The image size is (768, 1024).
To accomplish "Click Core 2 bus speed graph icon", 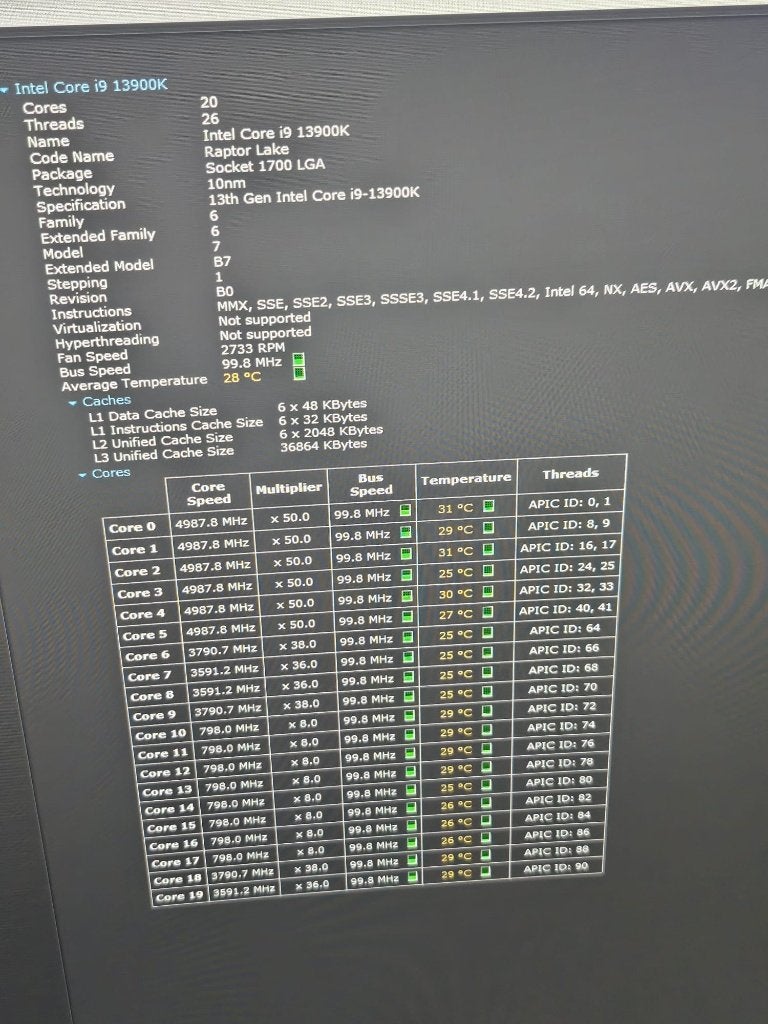I will tap(406, 554).
